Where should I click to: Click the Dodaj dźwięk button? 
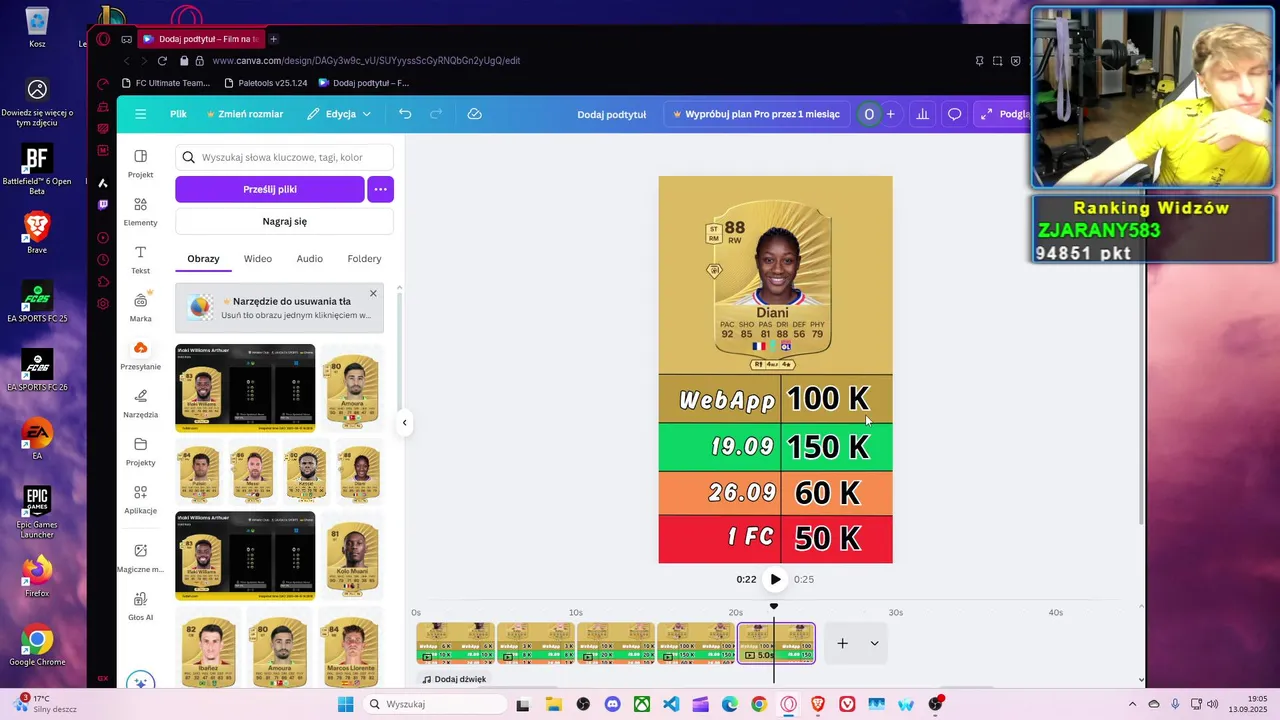(x=454, y=679)
